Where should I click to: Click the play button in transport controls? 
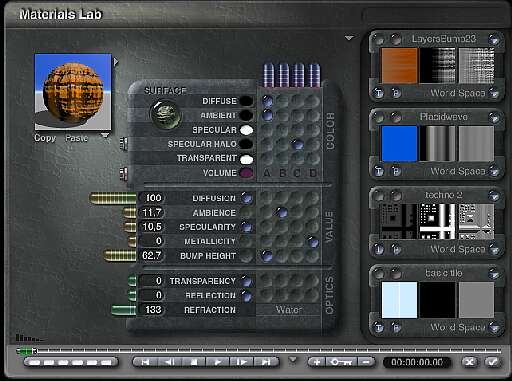coord(217,362)
